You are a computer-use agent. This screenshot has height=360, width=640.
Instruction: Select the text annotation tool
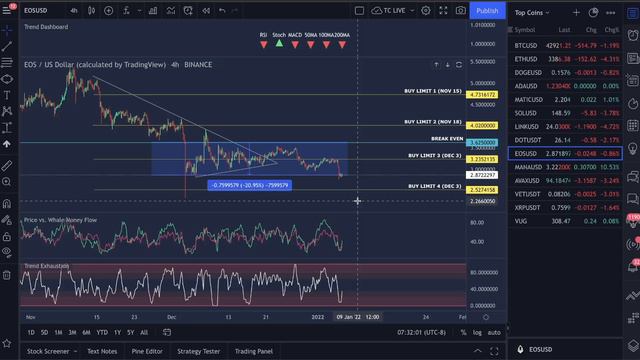pos(7,95)
